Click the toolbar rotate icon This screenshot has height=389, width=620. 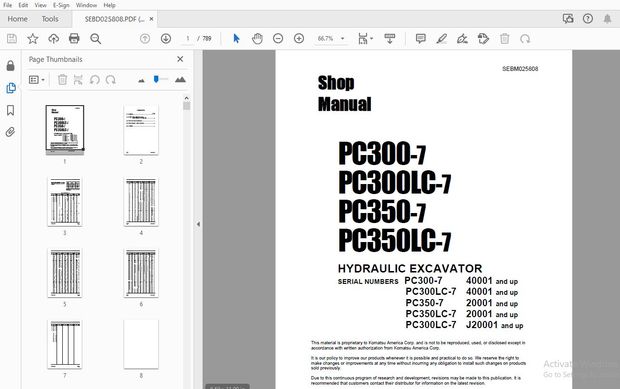[x=525, y=38]
